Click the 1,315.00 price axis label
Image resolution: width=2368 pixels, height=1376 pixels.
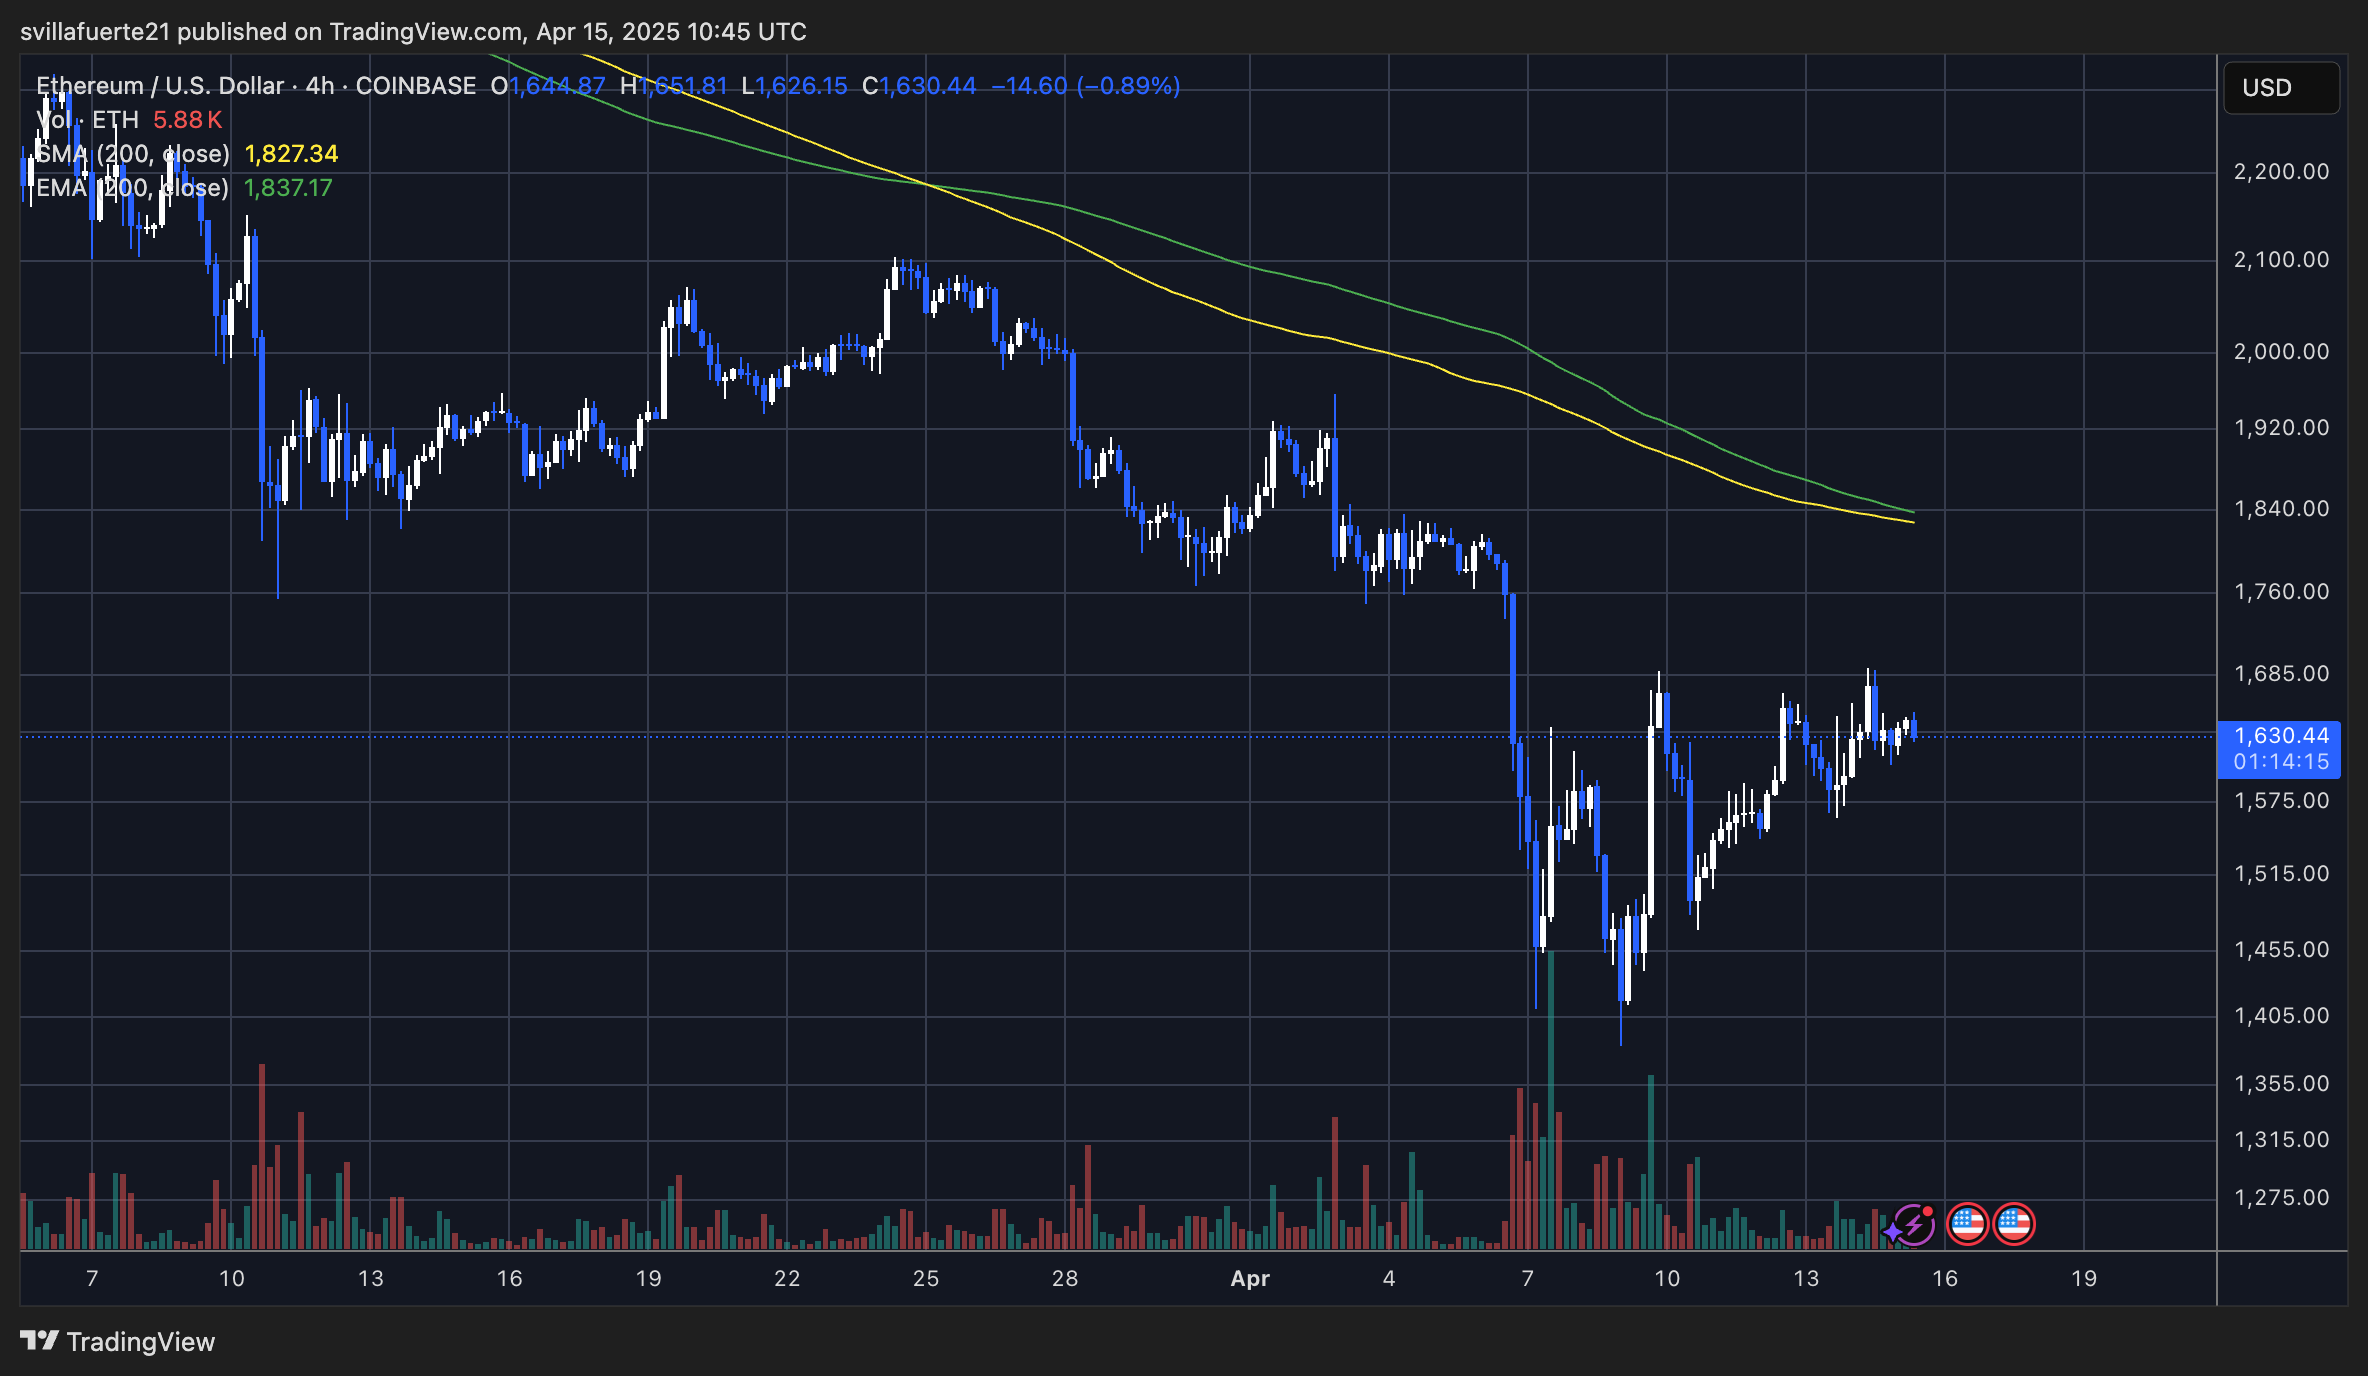(x=2281, y=1140)
